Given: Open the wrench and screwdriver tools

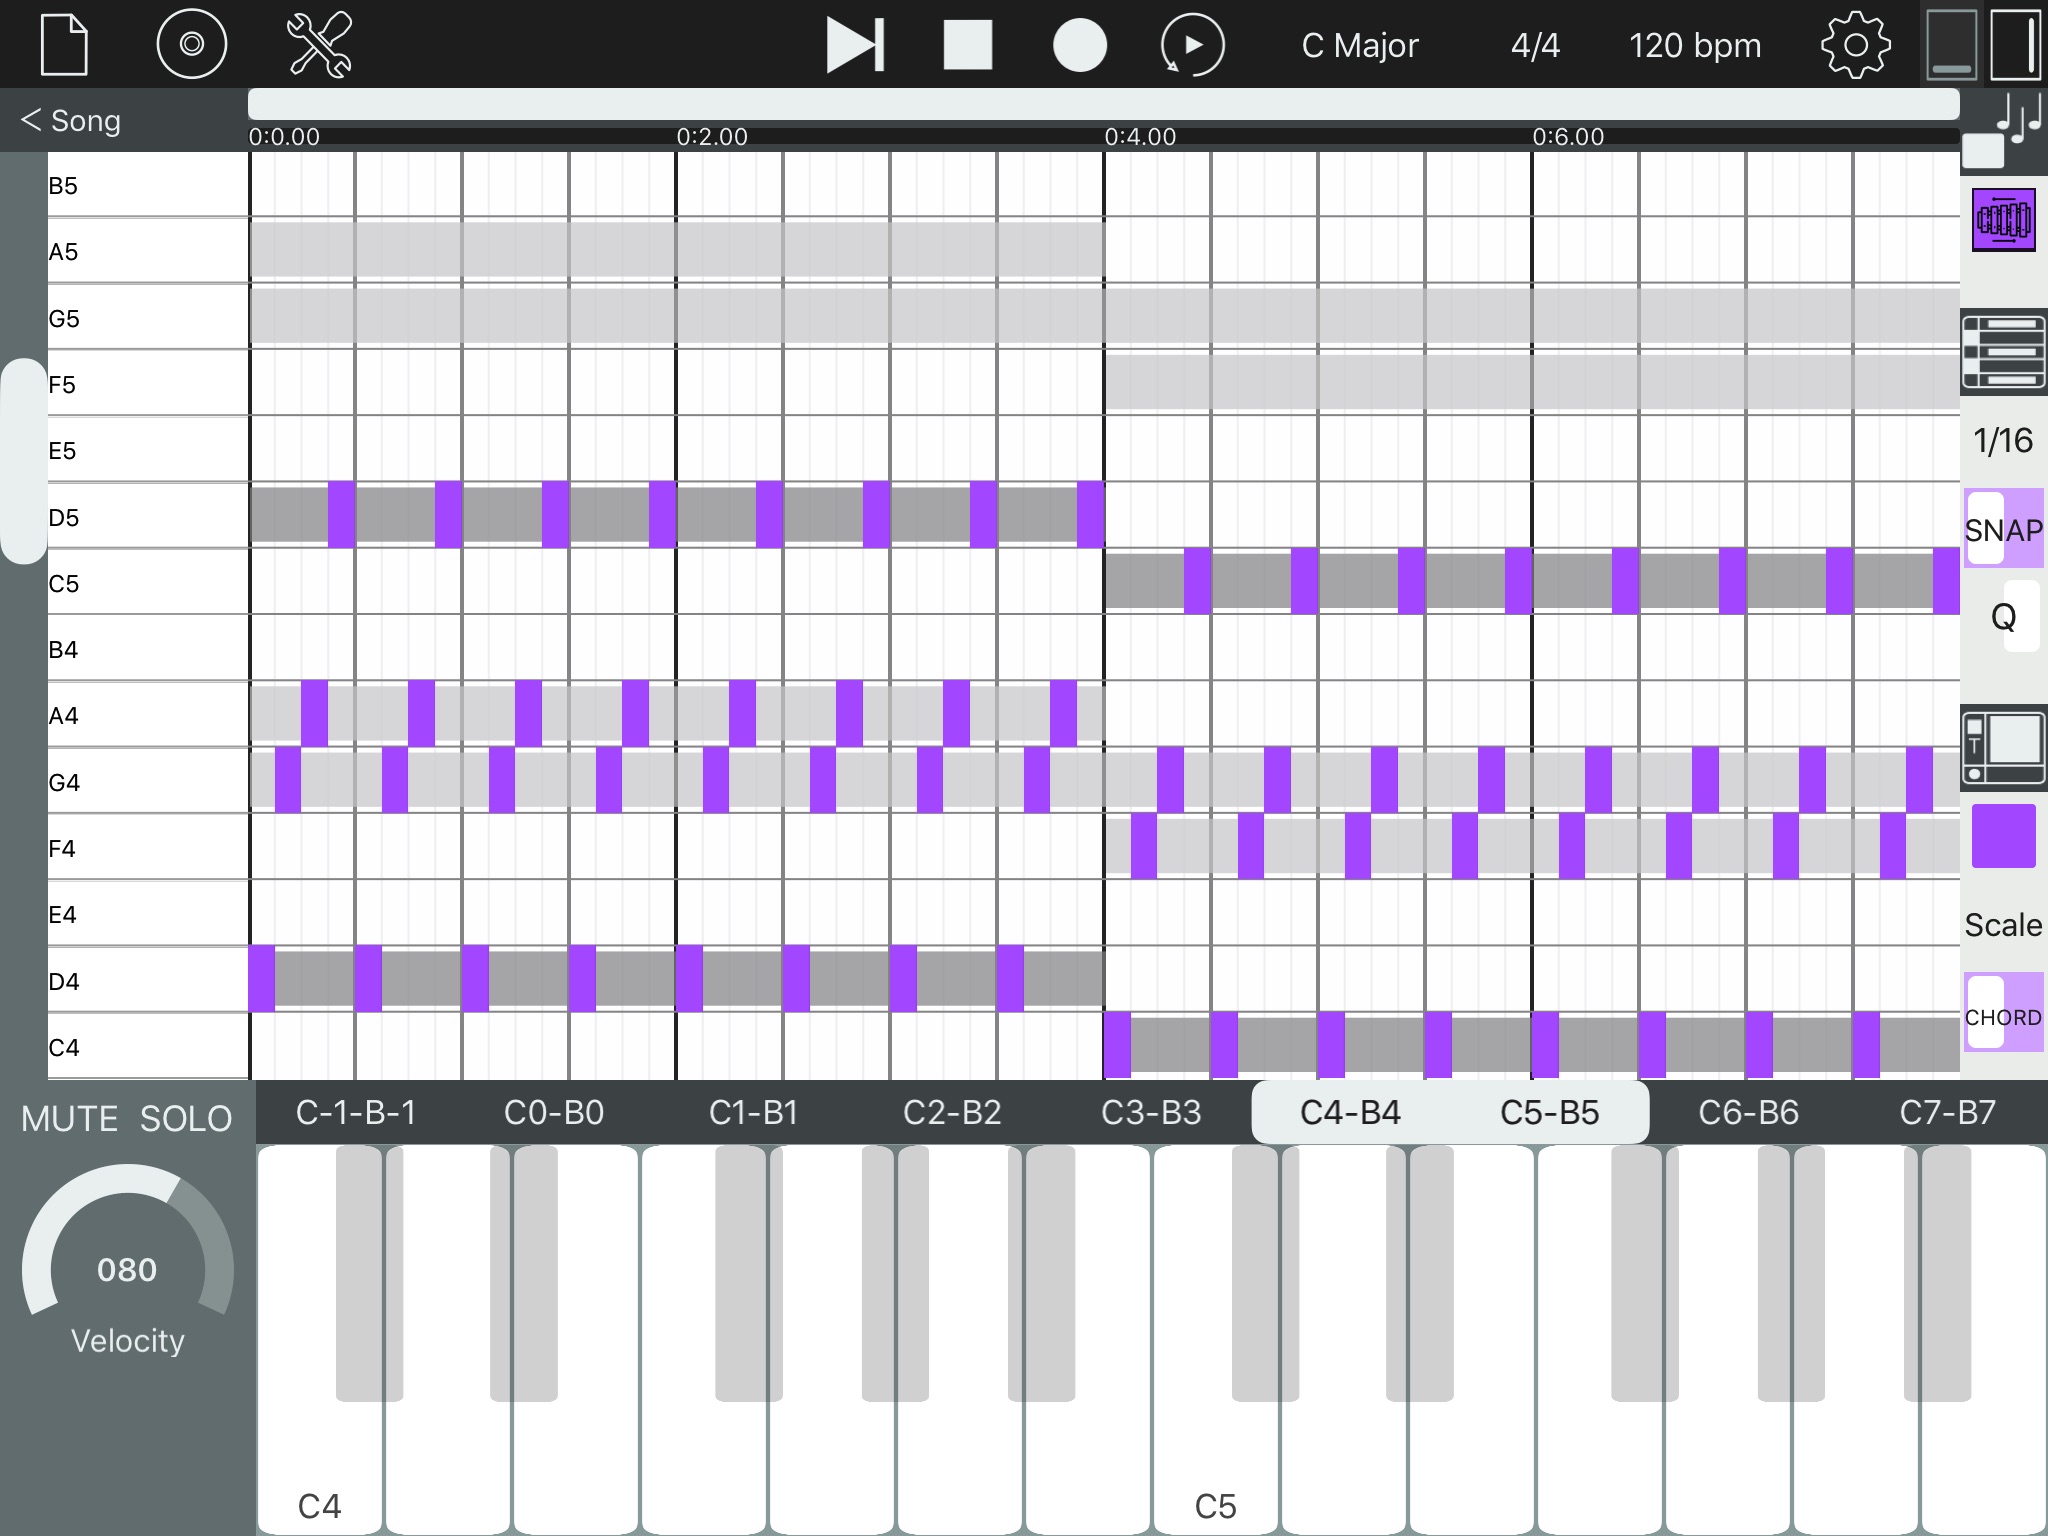Looking at the screenshot, I should 319,44.
